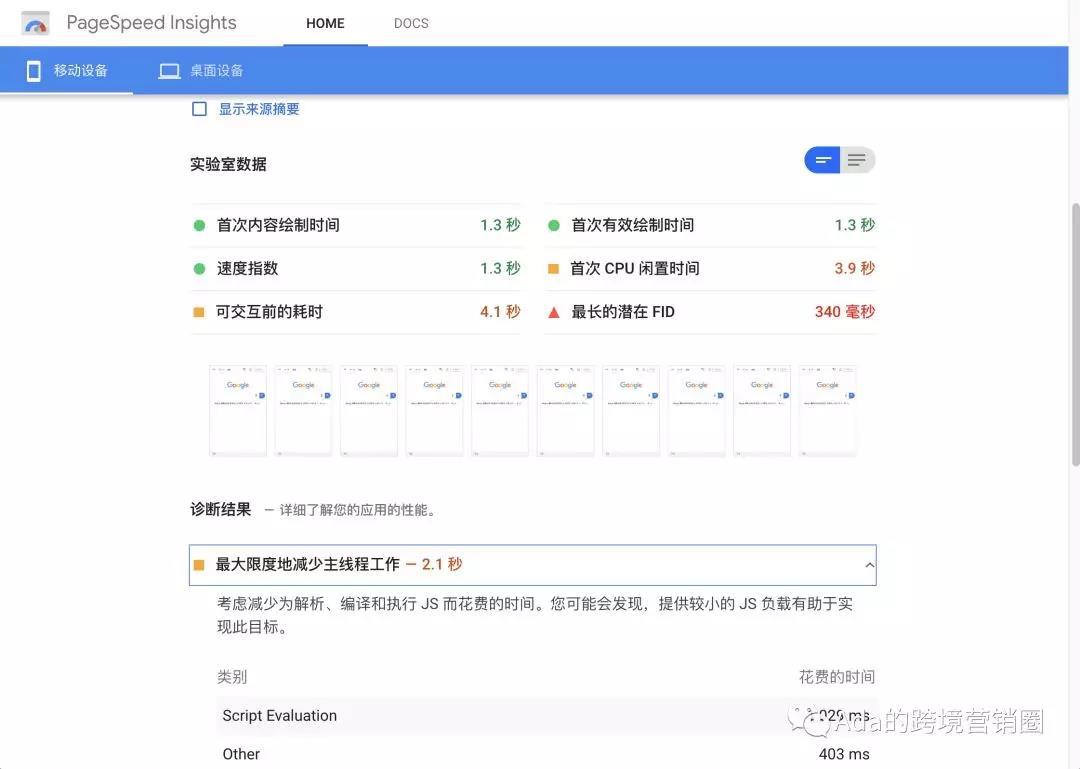Select the expanded list view toggle

coord(857,159)
